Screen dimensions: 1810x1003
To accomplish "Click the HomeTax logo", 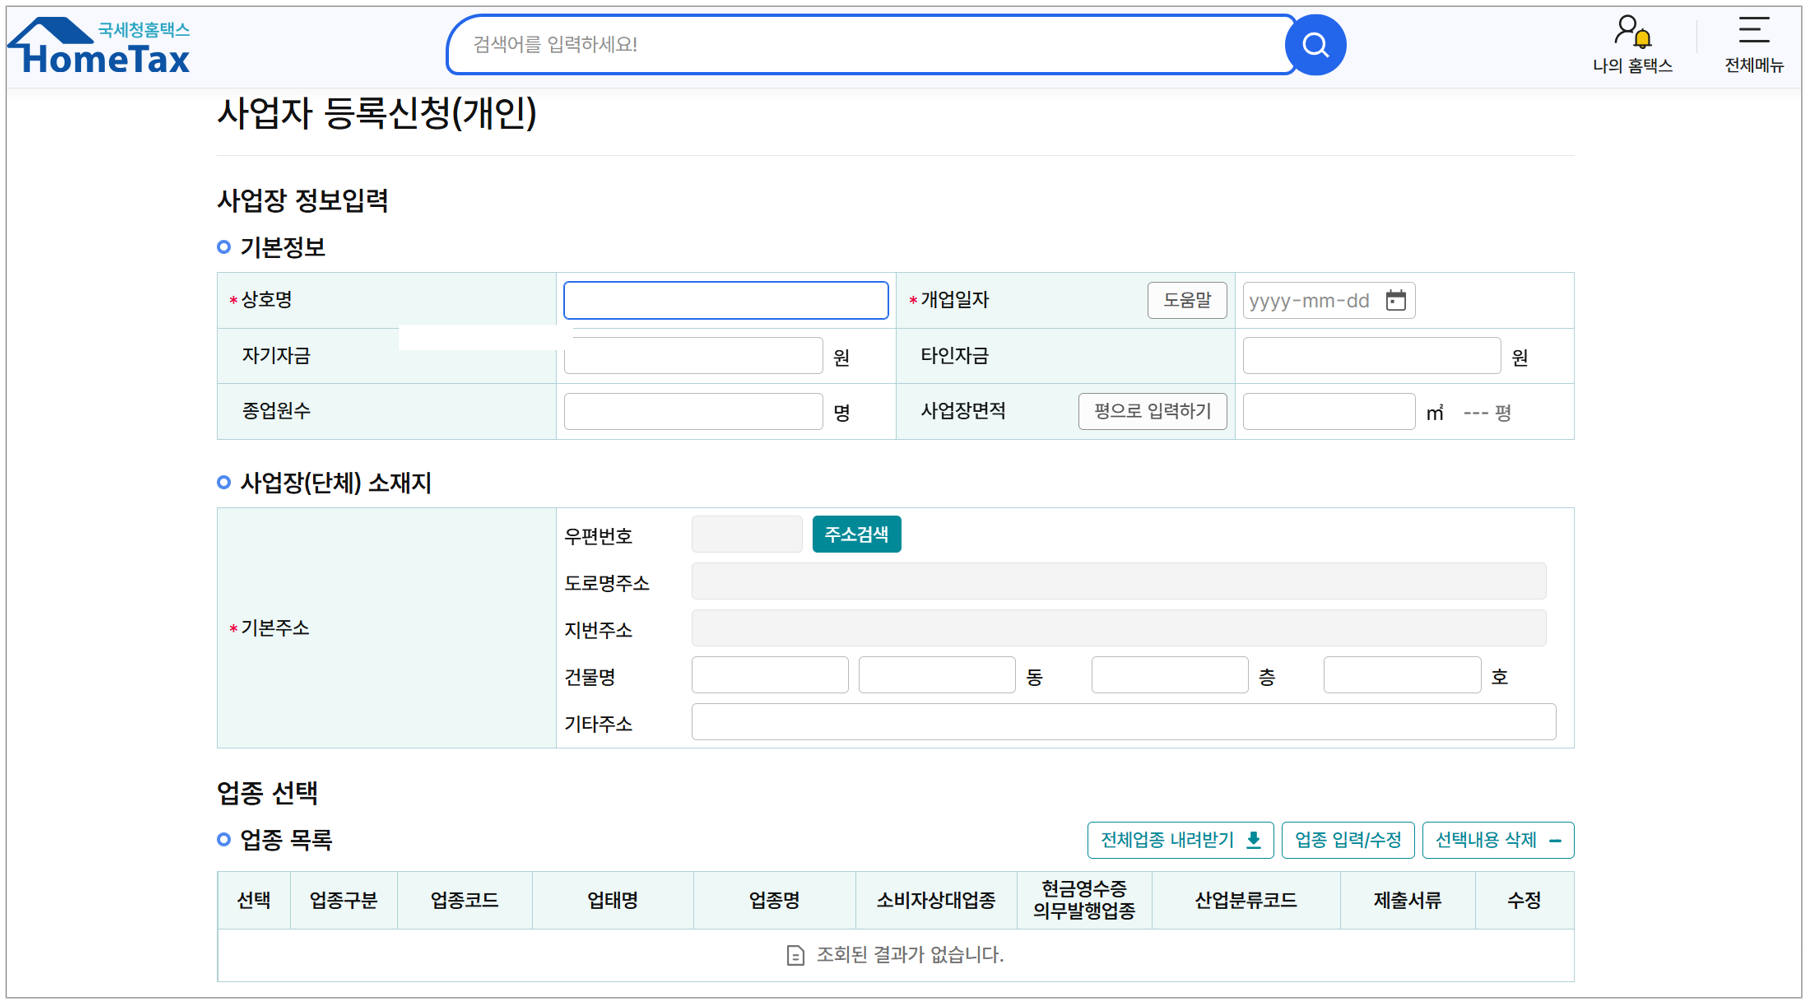I will point(97,43).
